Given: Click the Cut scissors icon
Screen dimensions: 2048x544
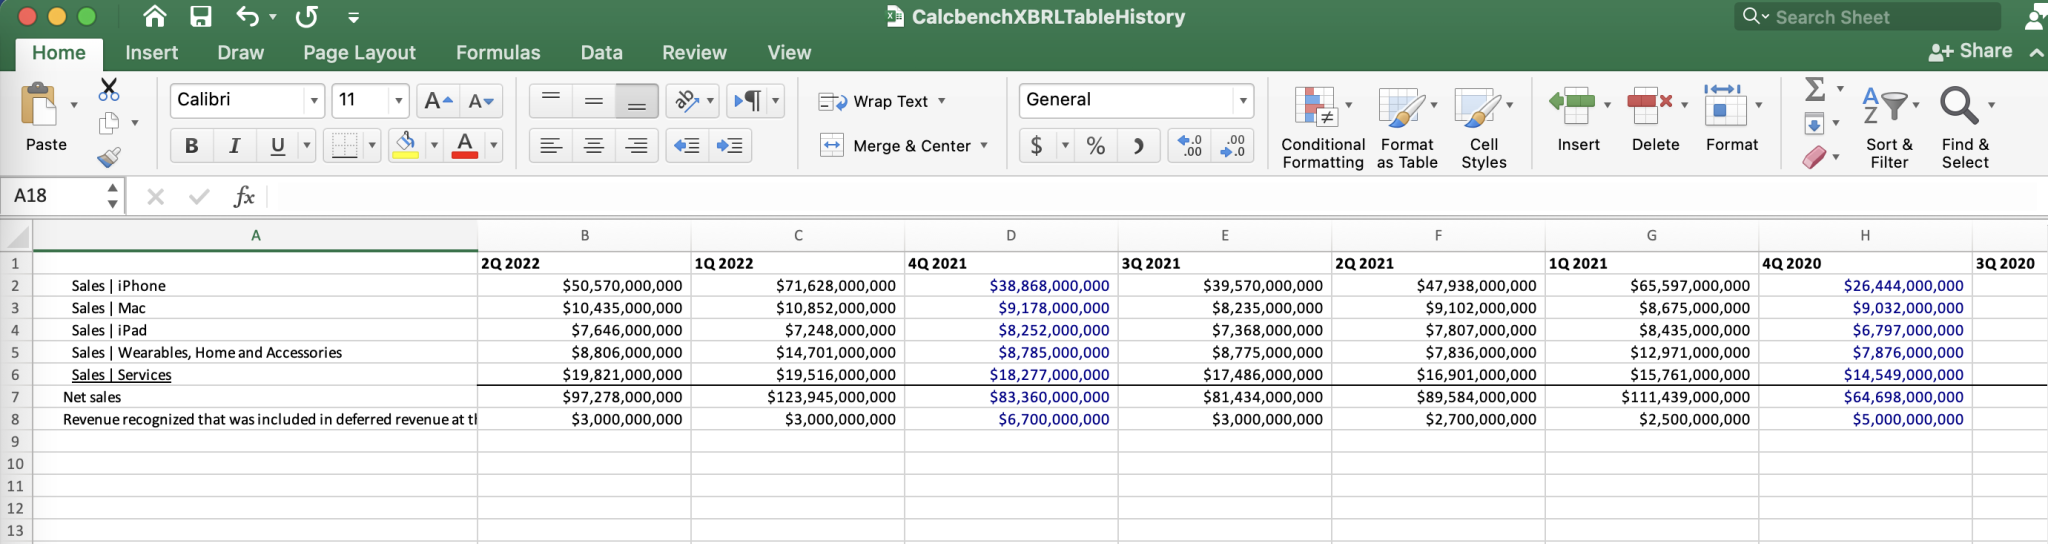Looking at the screenshot, I should [x=109, y=90].
